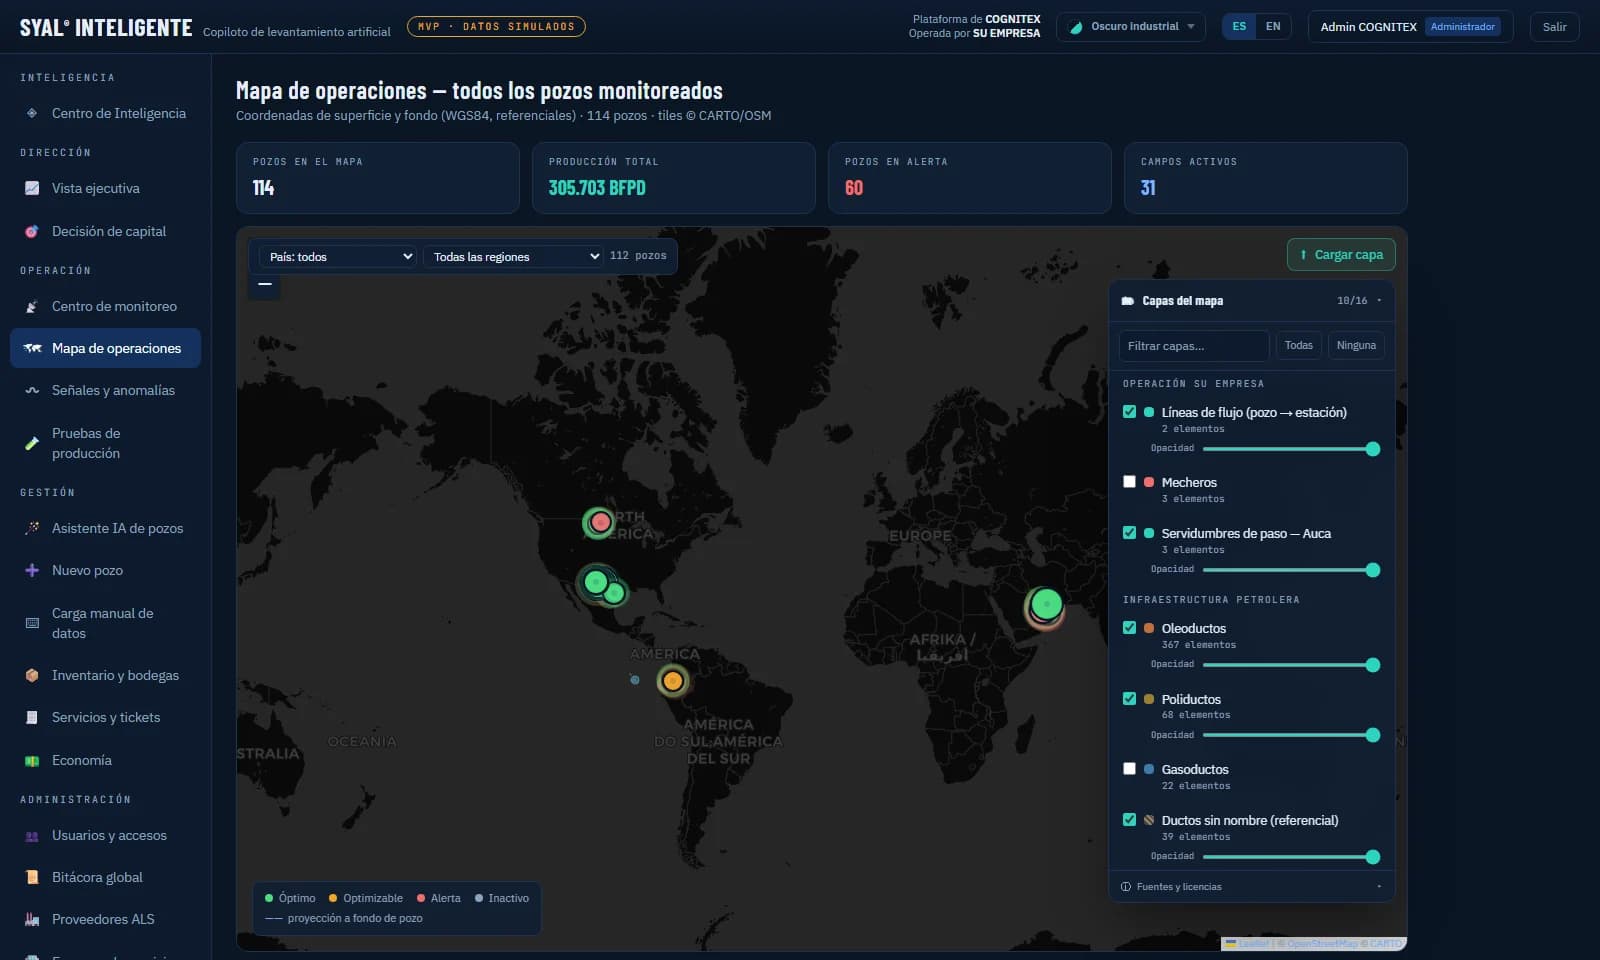Uncheck the Líneas de flujo layer checkbox
Screen dimensions: 1600x960
pos(1129,411)
